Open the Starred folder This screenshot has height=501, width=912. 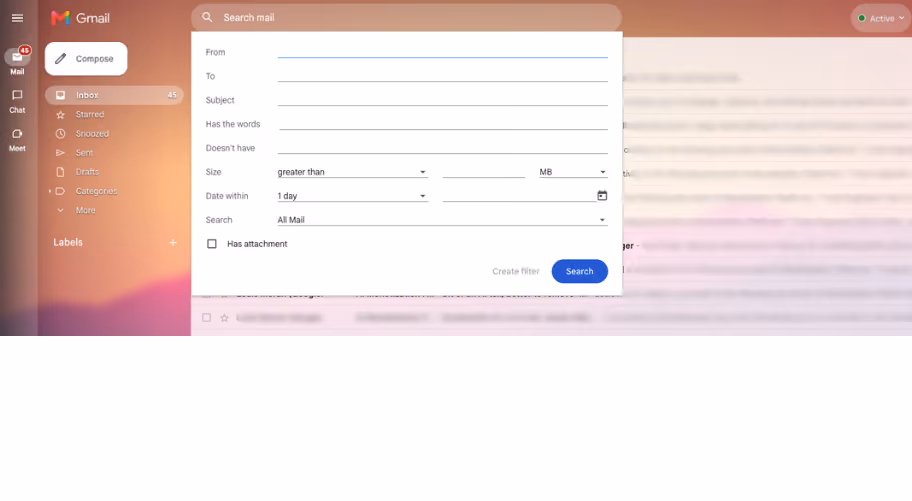coord(90,115)
